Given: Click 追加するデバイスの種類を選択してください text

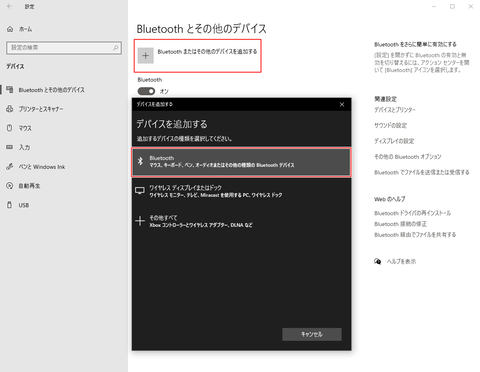Looking at the screenshot, I should click(x=184, y=139).
